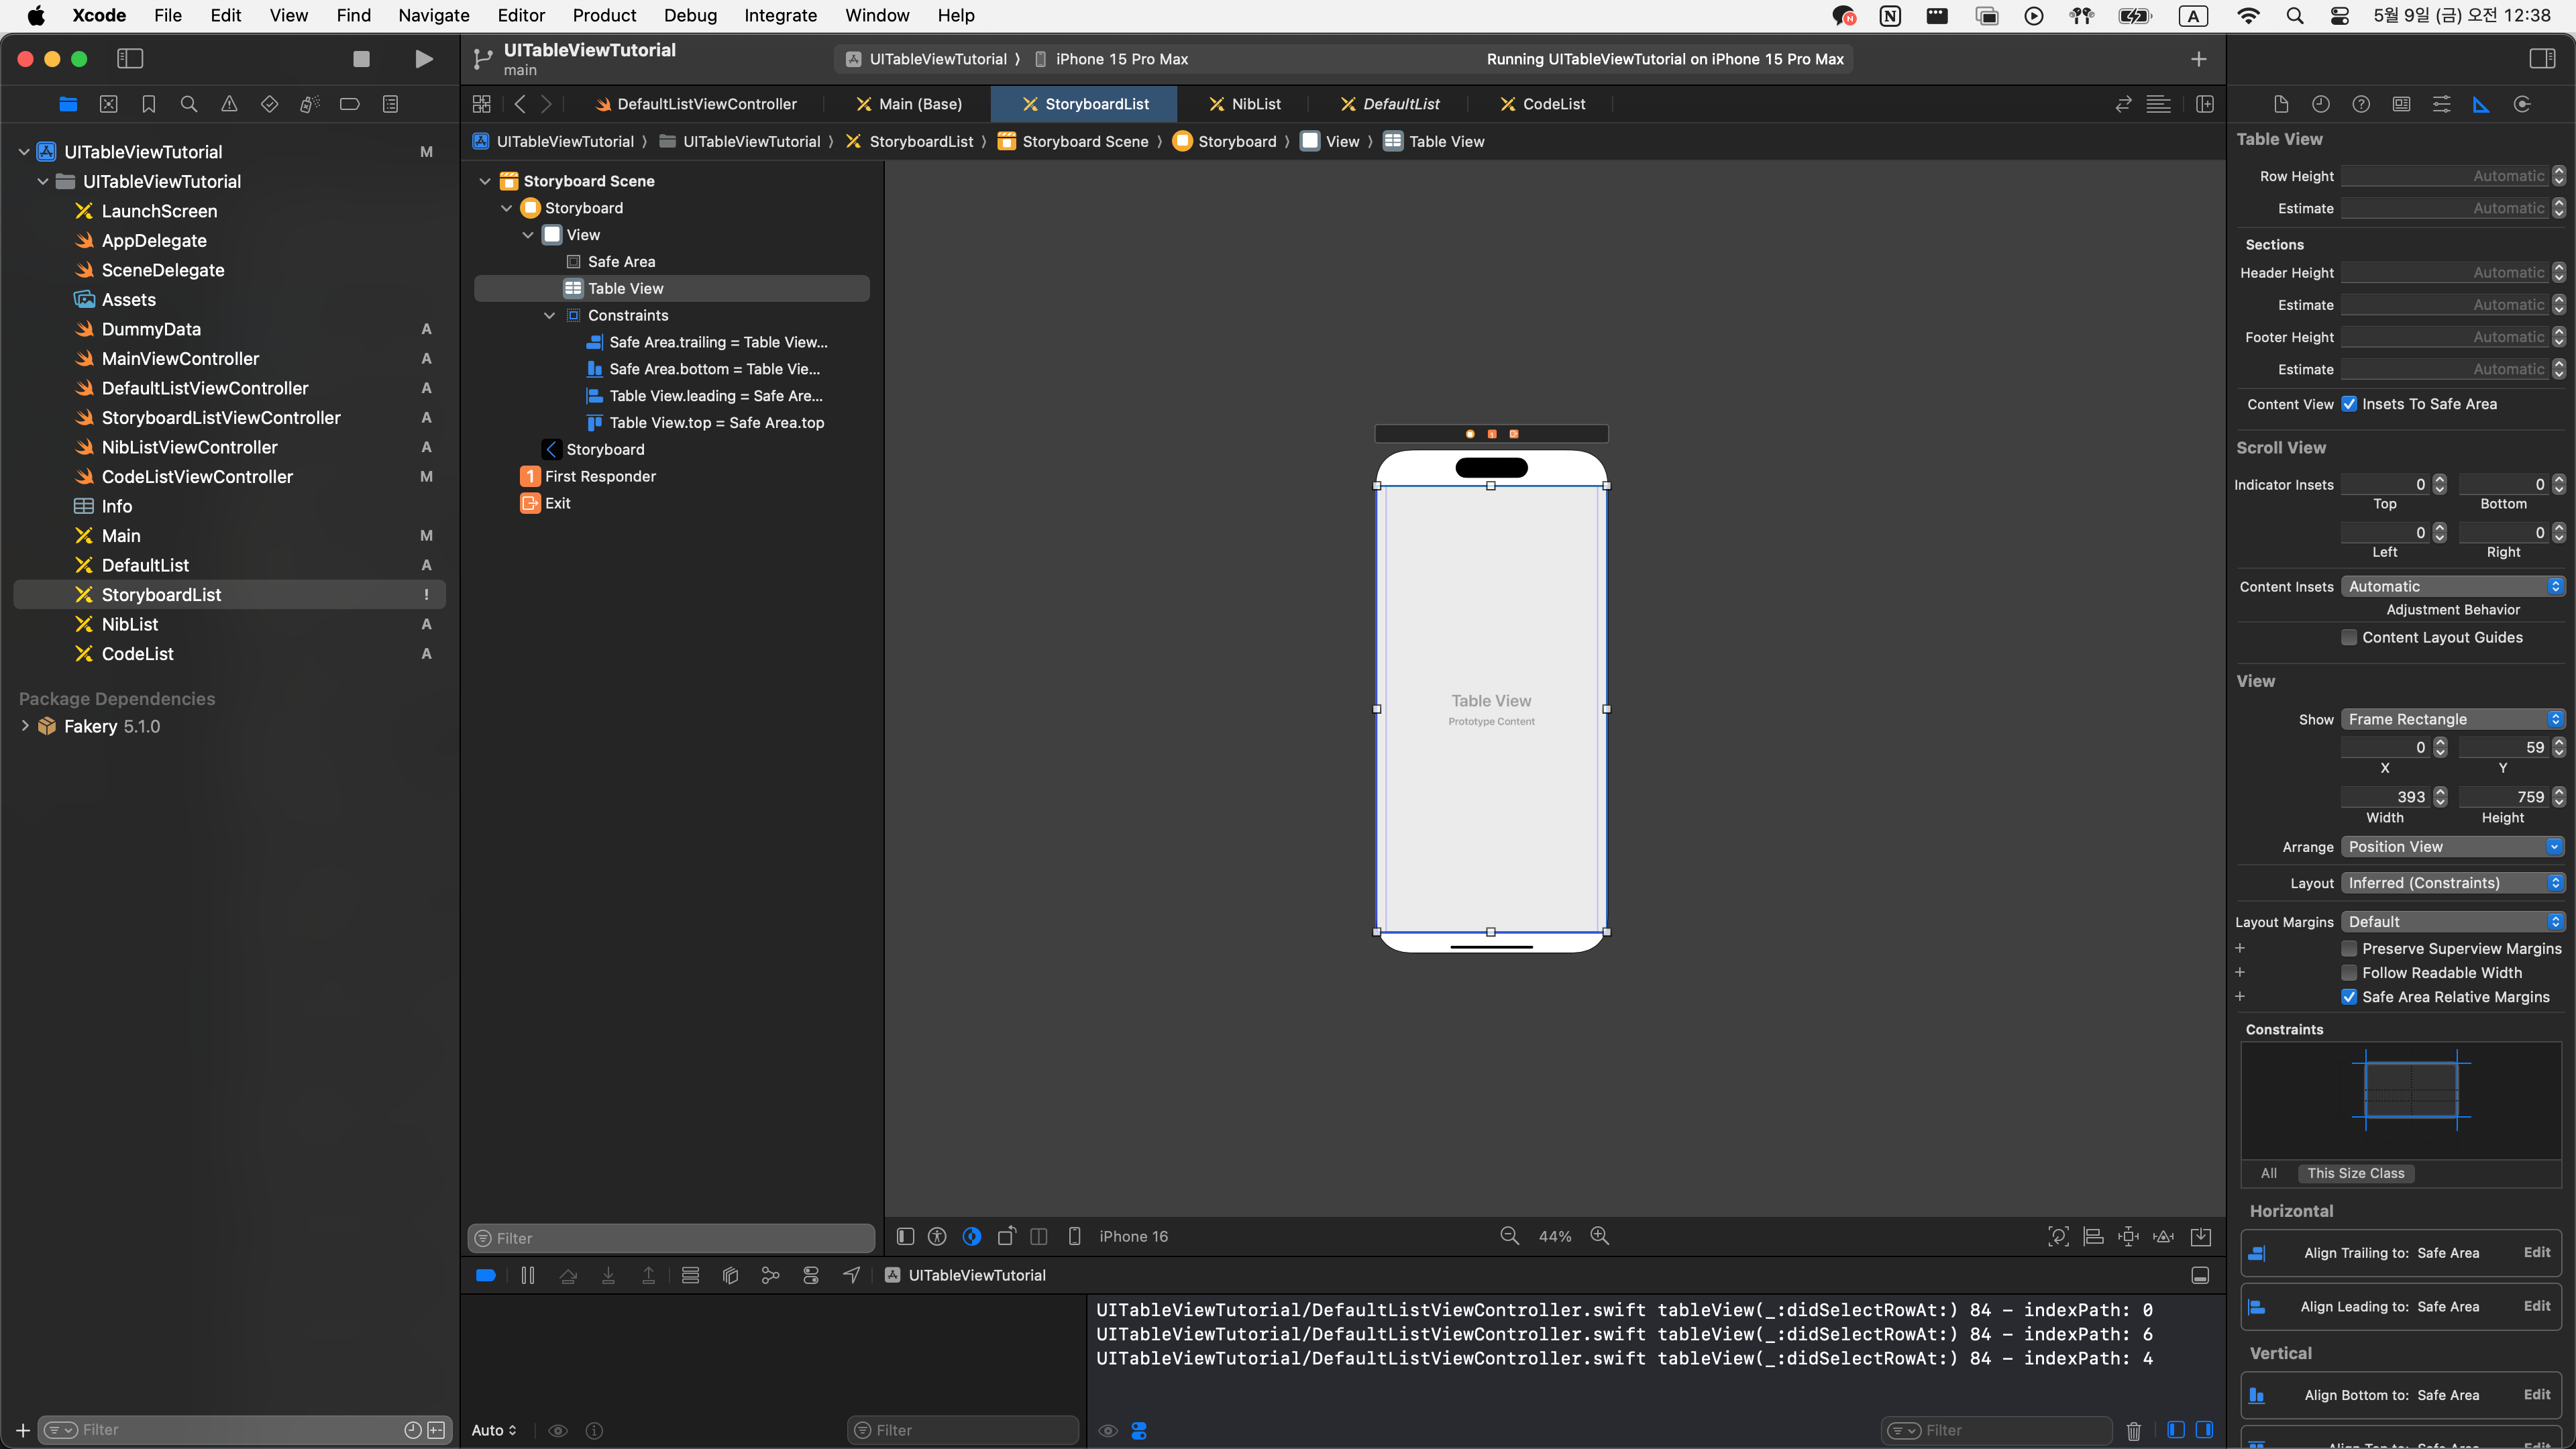Image resolution: width=2576 pixels, height=1449 pixels.
Task: Enable Preserve Superview Margins checkbox
Action: coord(2349,948)
